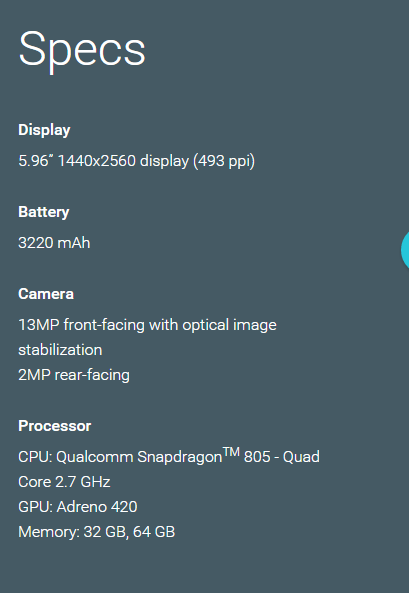Image resolution: width=409 pixels, height=593 pixels.
Task: Click the Specs page heading
Action: tap(82, 50)
